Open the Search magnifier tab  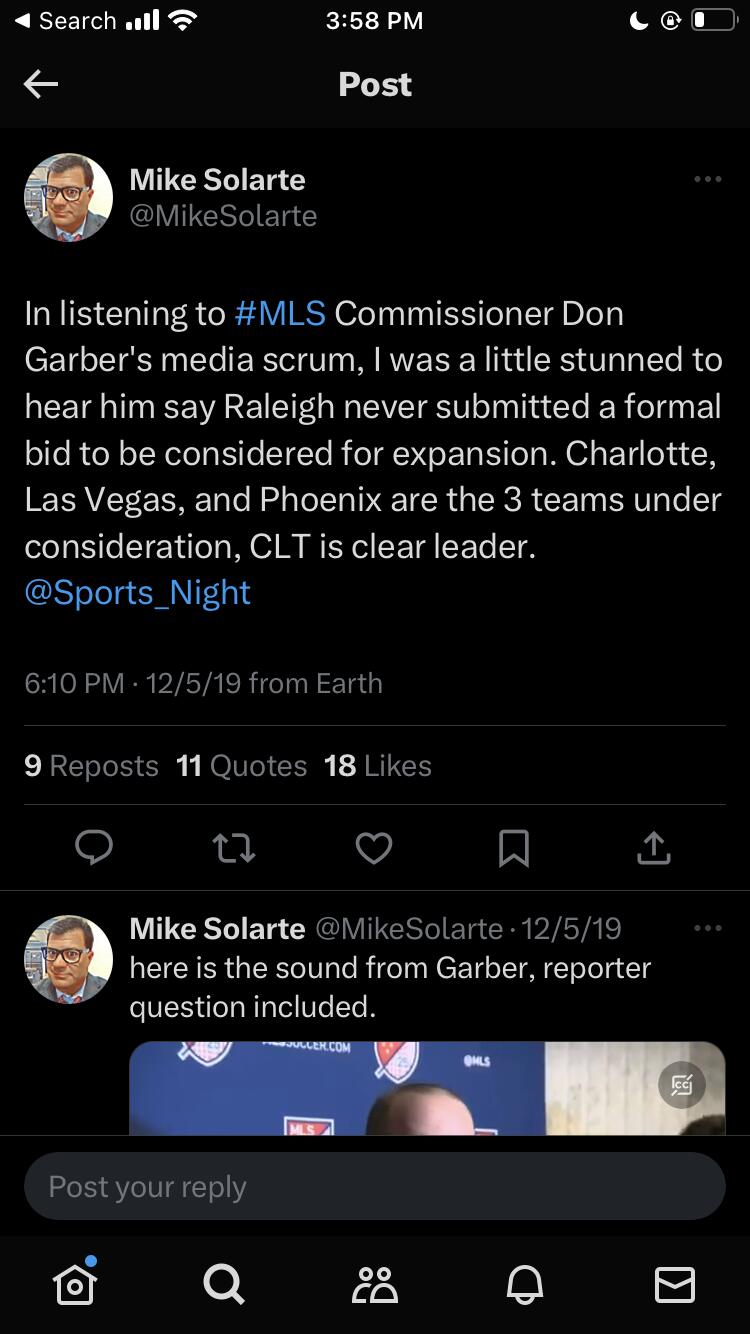[x=222, y=1284]
